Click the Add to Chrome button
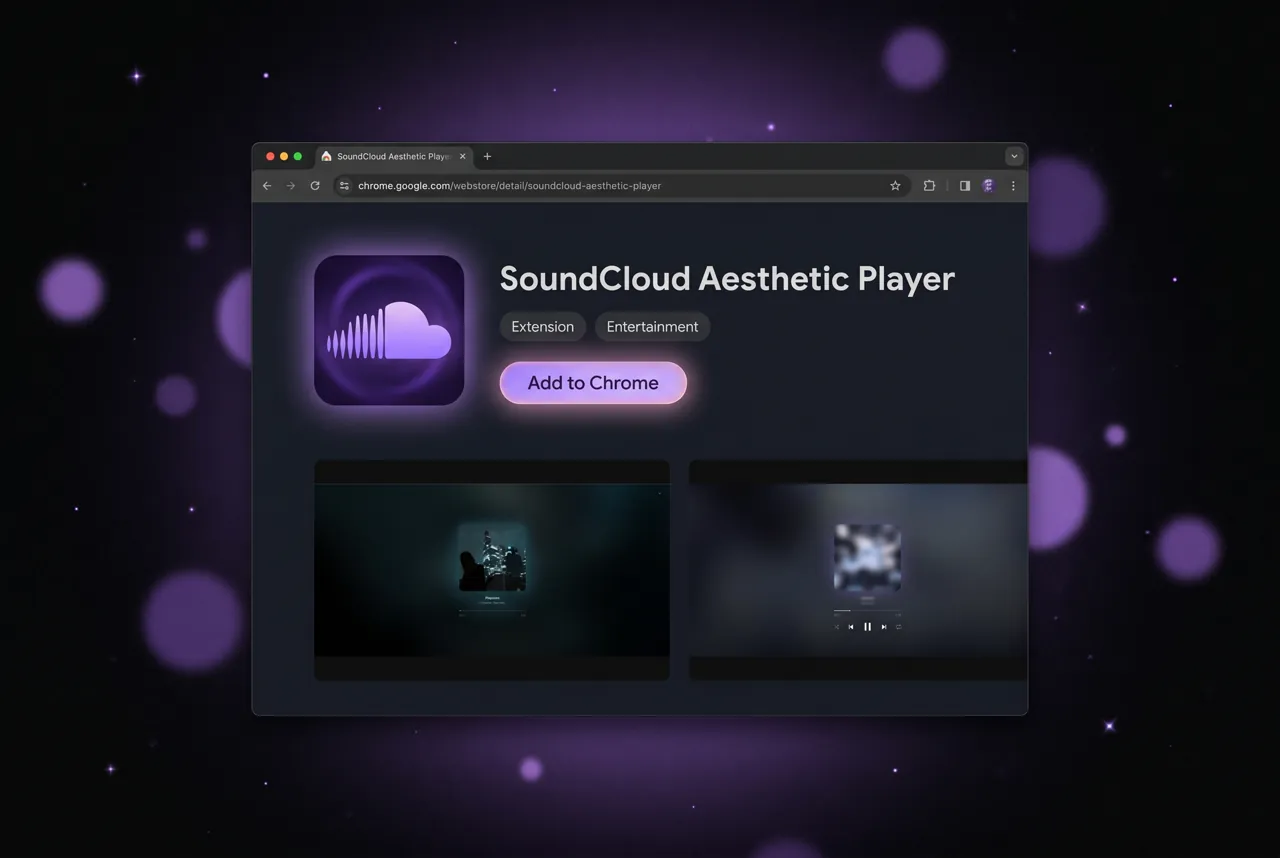This screenshot has width=1280, height=858. coord(593,383)
